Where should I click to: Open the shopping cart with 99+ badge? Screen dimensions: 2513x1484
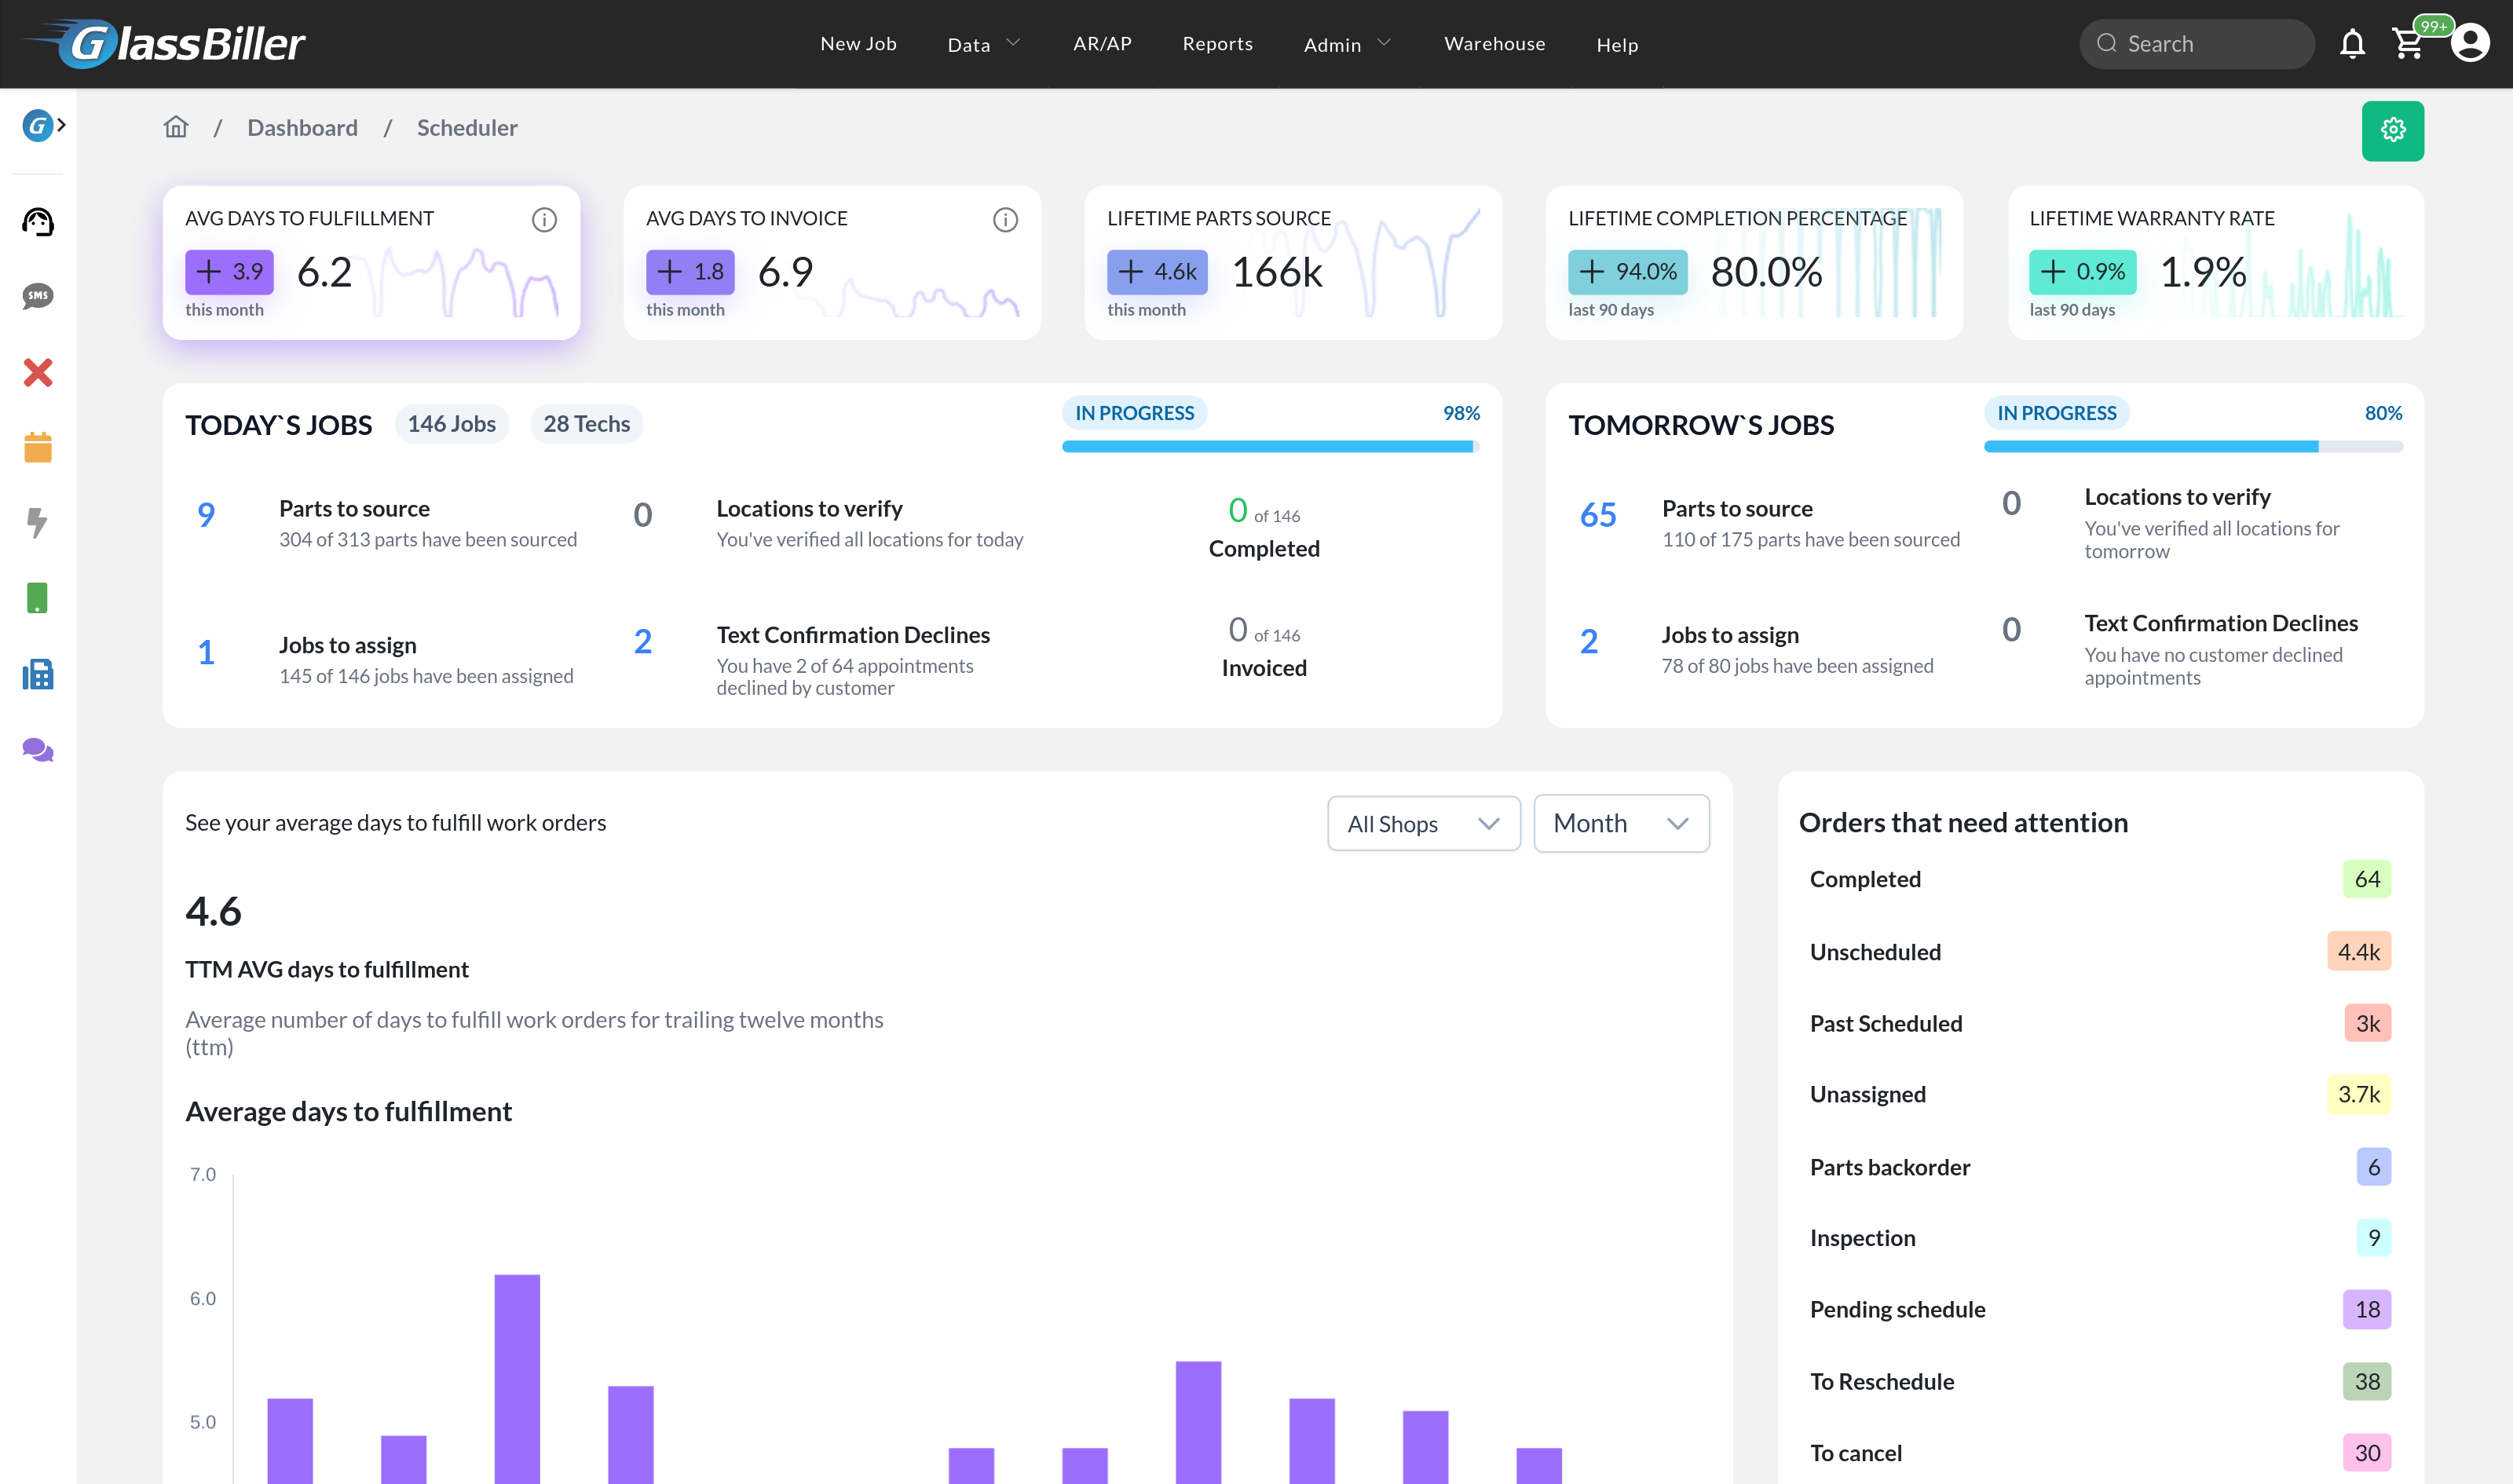coord(2408,44)
